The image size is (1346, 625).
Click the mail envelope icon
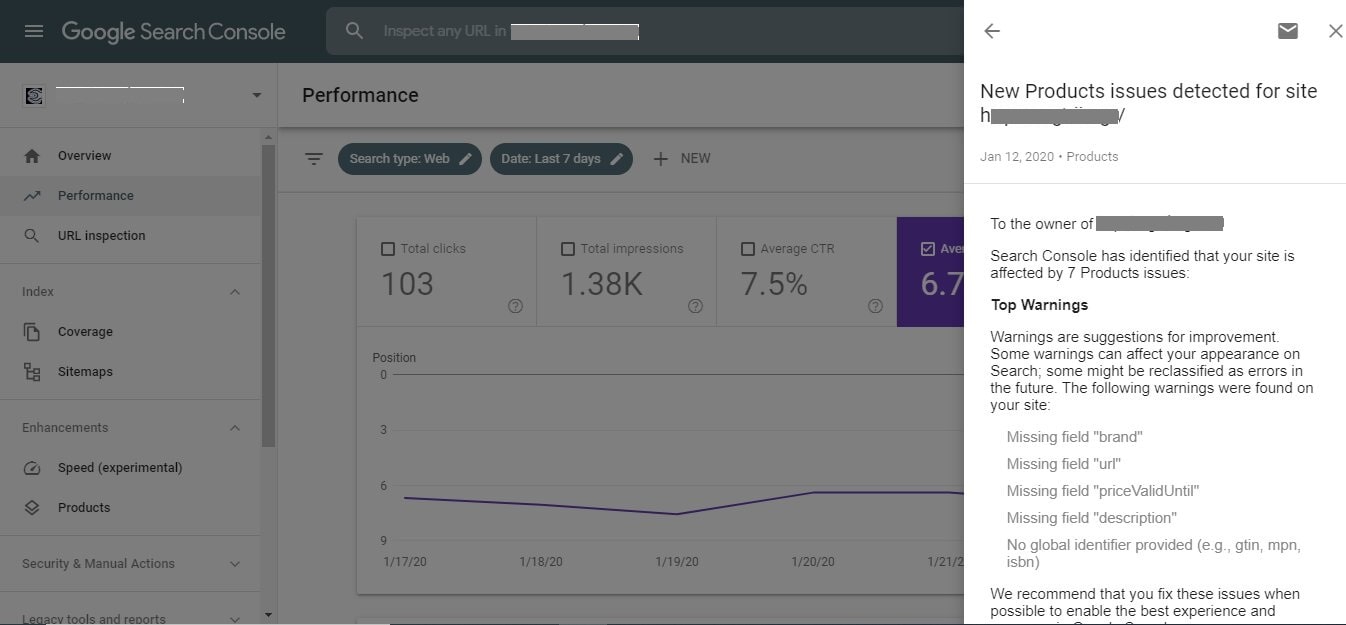tap(1287, 31)
